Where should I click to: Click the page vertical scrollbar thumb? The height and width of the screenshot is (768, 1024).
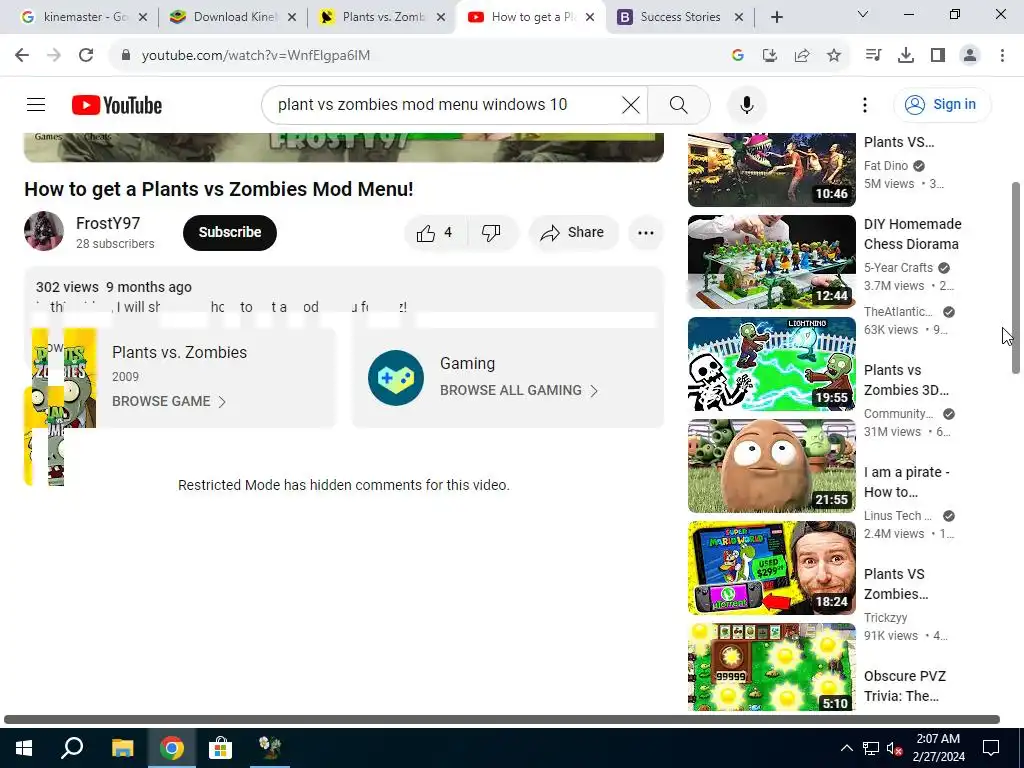point(1016,278)
